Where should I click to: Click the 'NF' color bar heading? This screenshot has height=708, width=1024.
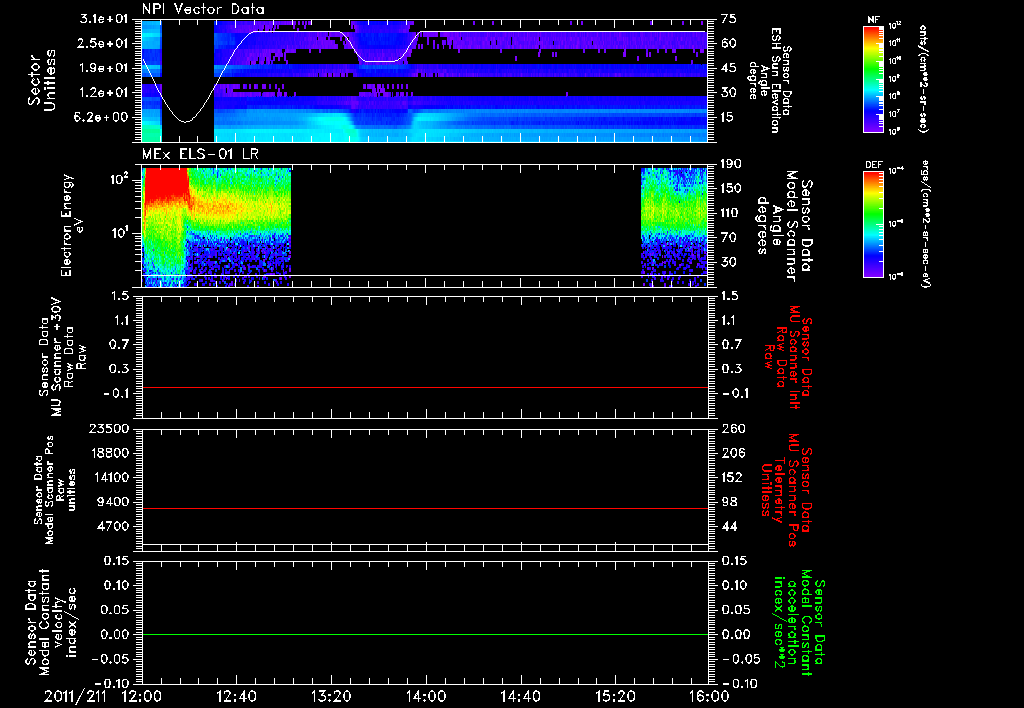click(873, 20)
